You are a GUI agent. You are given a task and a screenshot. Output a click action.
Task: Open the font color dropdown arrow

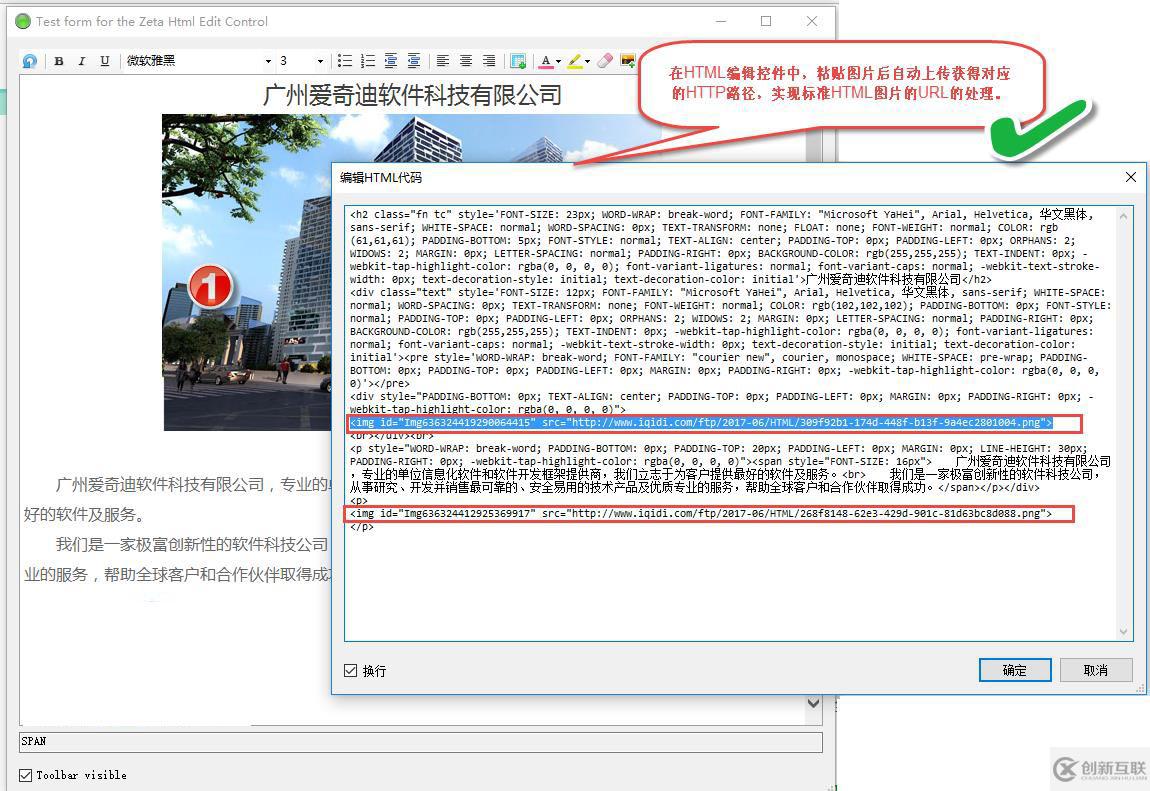pyautogui.click(x=557, y=61)
